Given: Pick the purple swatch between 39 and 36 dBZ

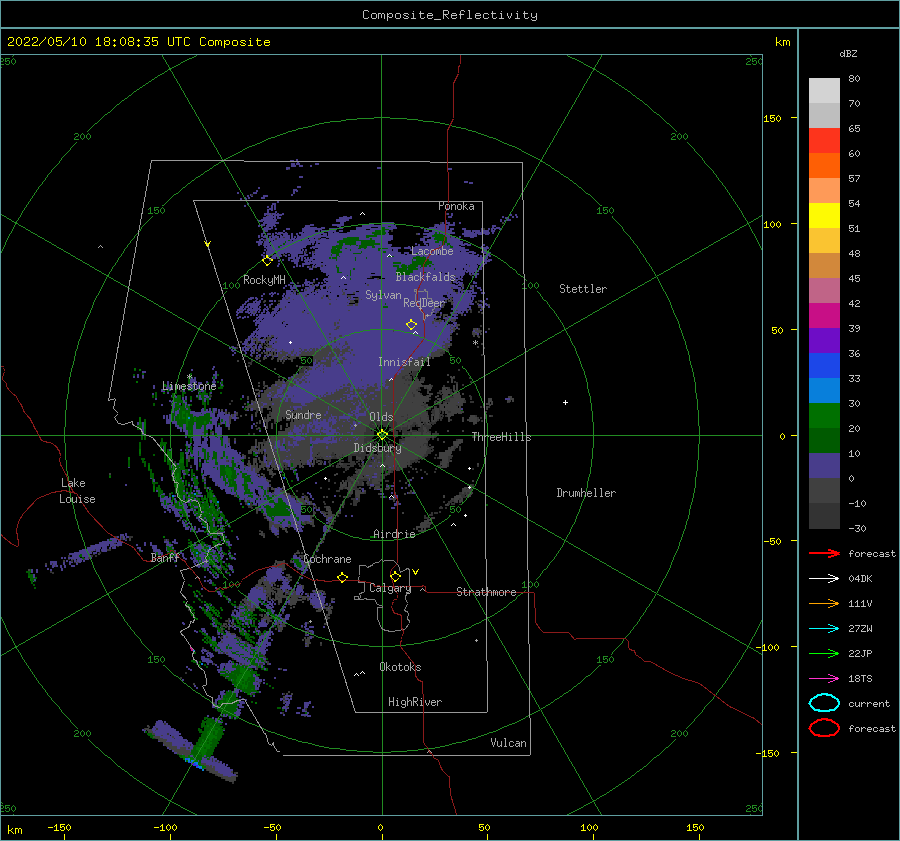Looking at the screenshot, I should point(824,341).
